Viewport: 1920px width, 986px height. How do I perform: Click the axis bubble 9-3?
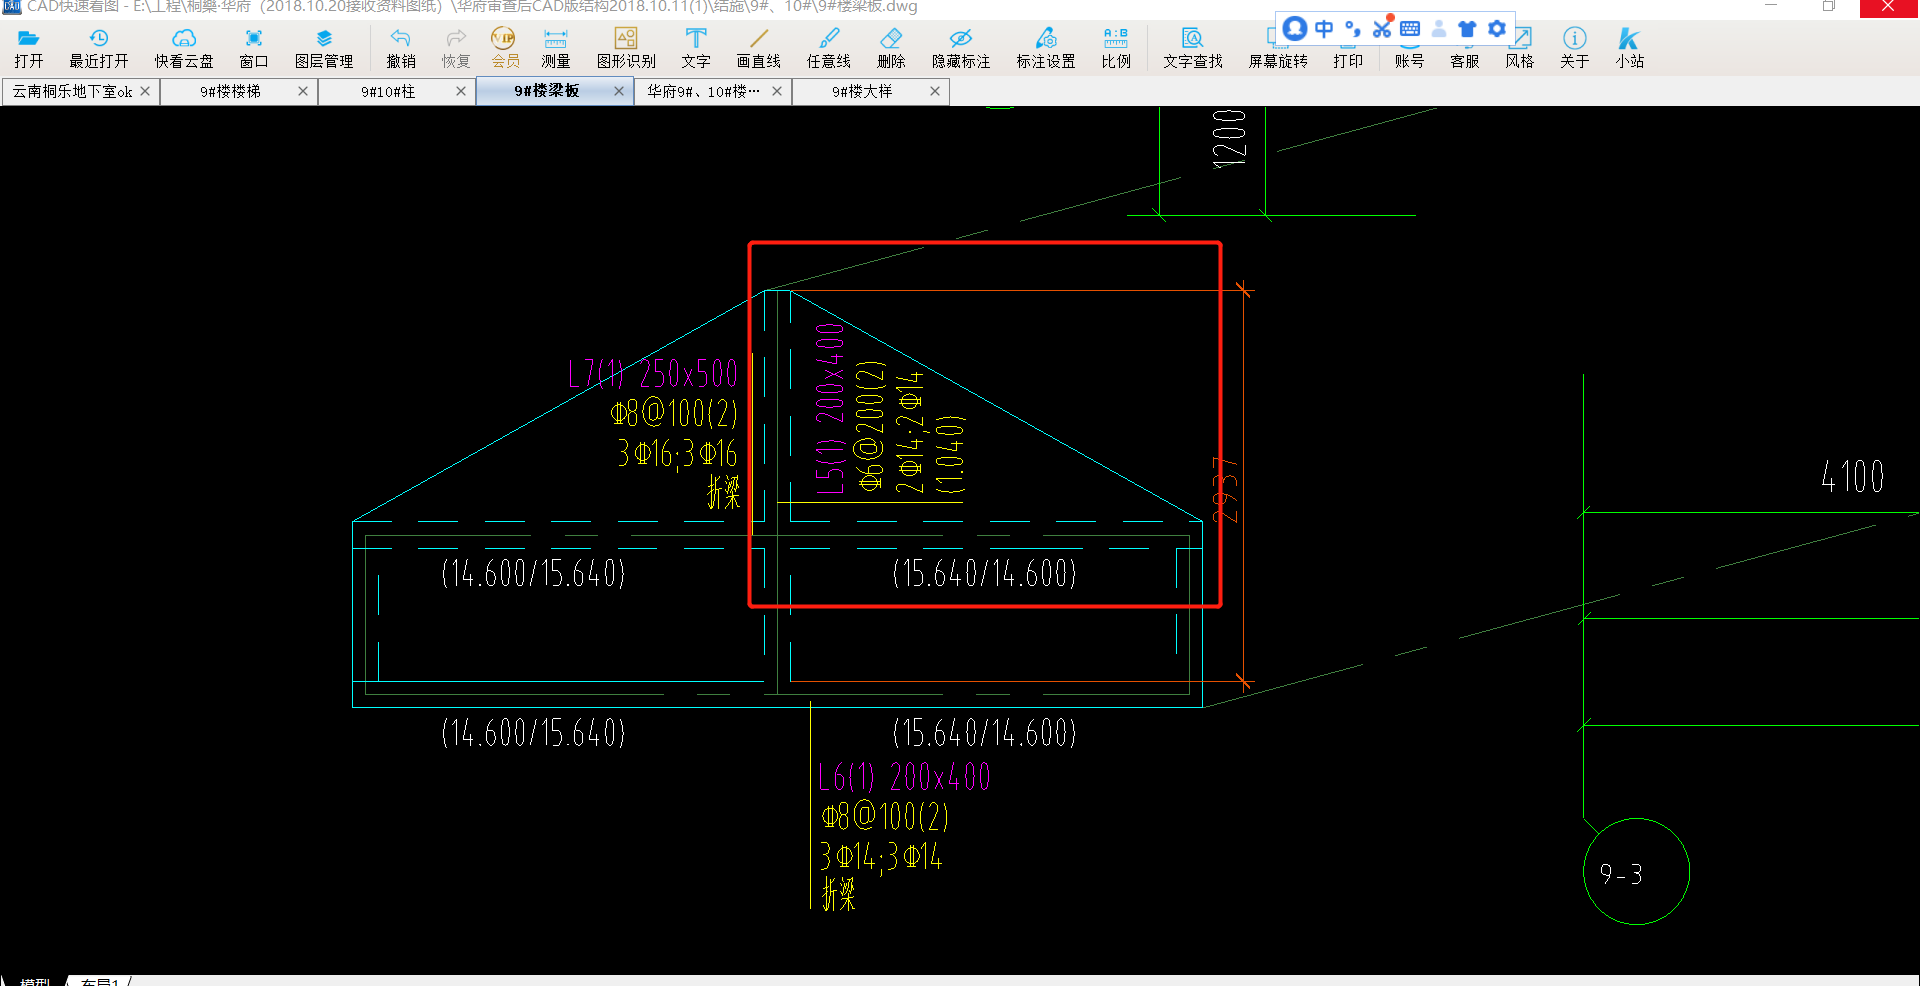pyautogui.click(x=1636, y=872)
